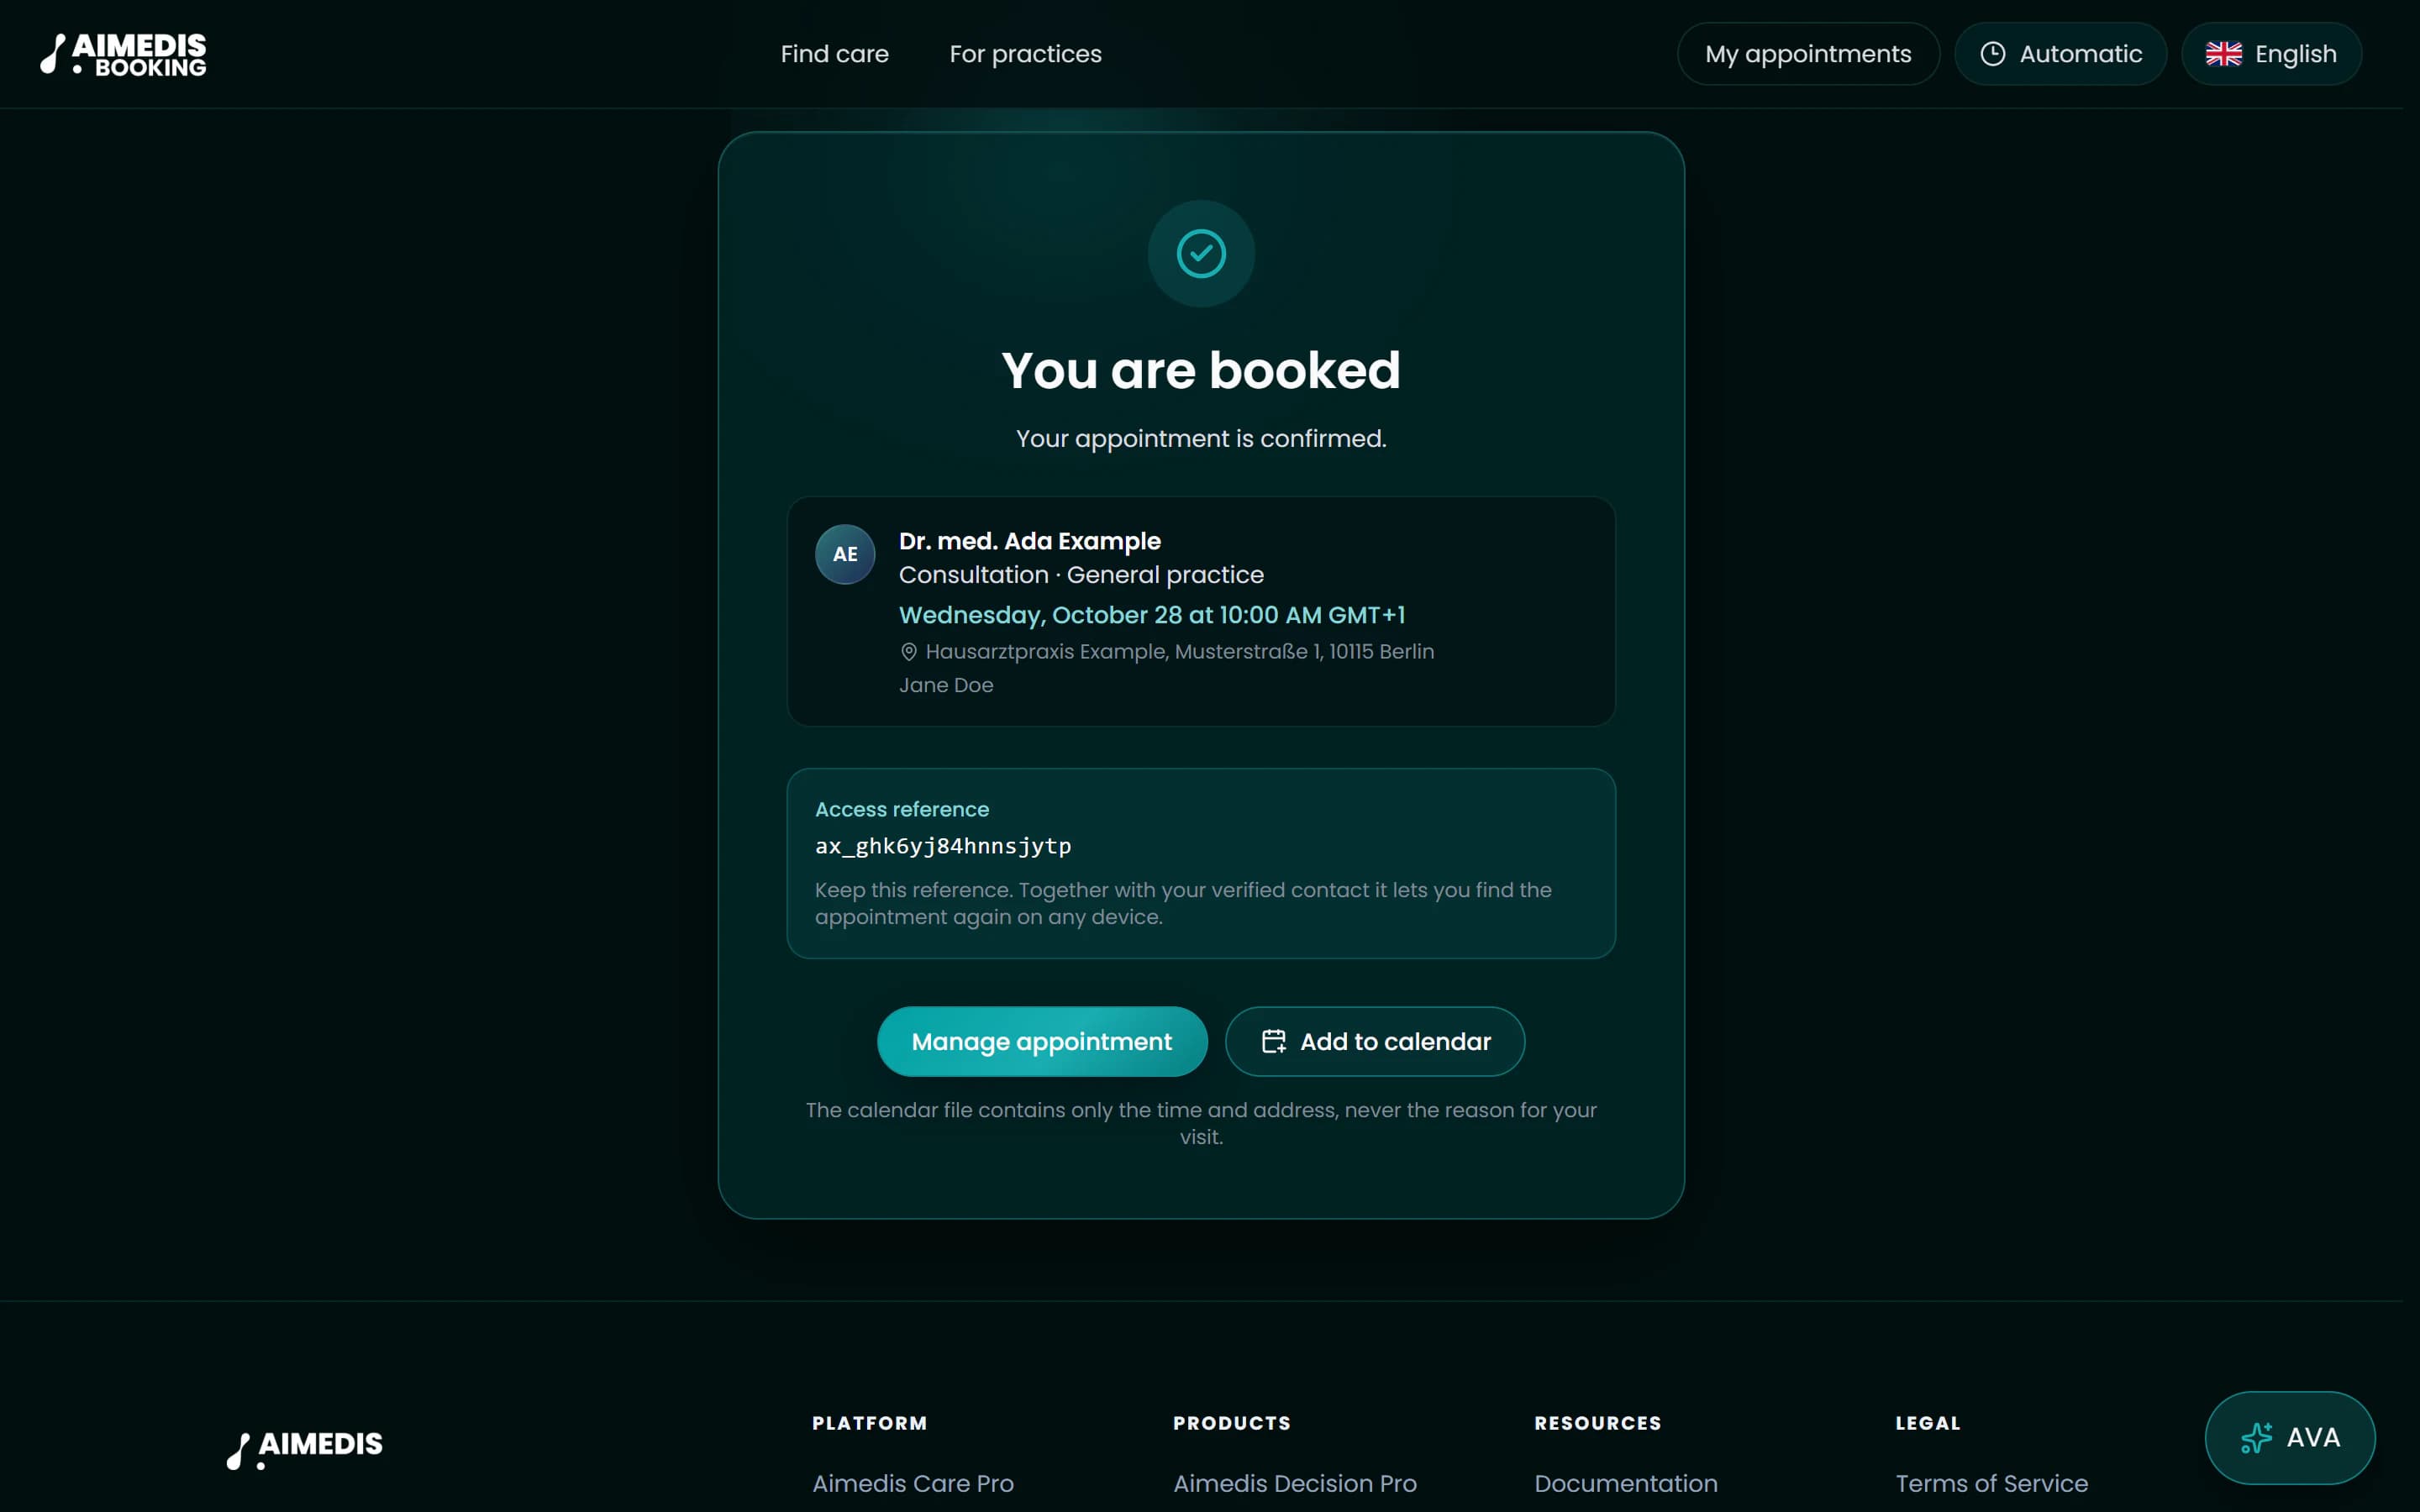2420x1512 pixels.
Task: Click the Access reference label
Action: 901,809
